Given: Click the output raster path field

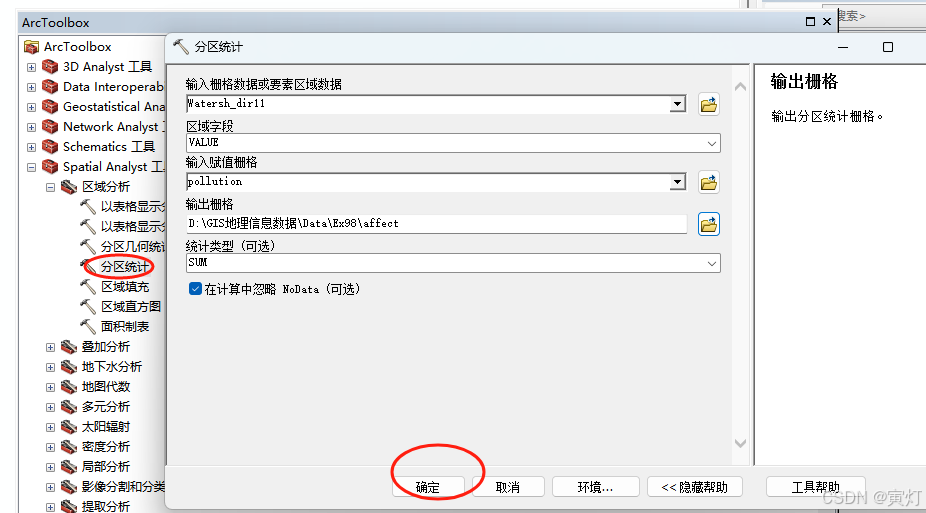Looking at the screenshot, I should click(436, 224).
